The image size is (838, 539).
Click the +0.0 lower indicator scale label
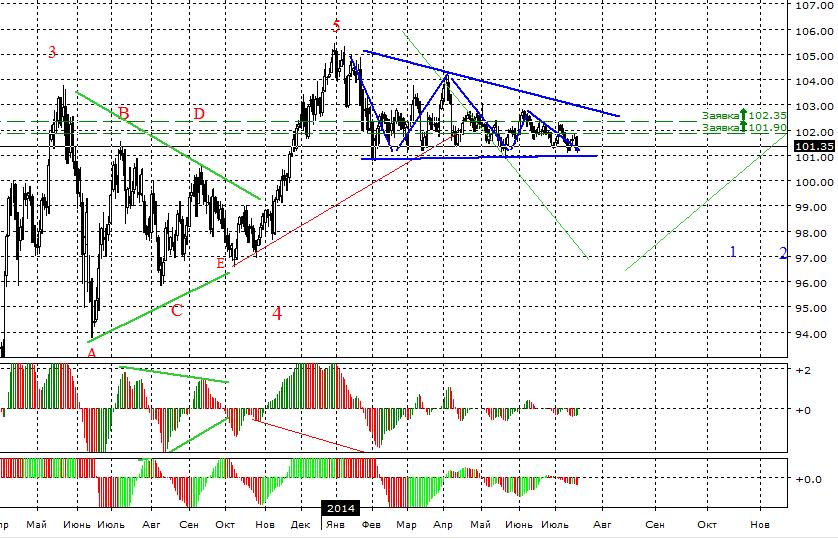(x=809, y=479)
